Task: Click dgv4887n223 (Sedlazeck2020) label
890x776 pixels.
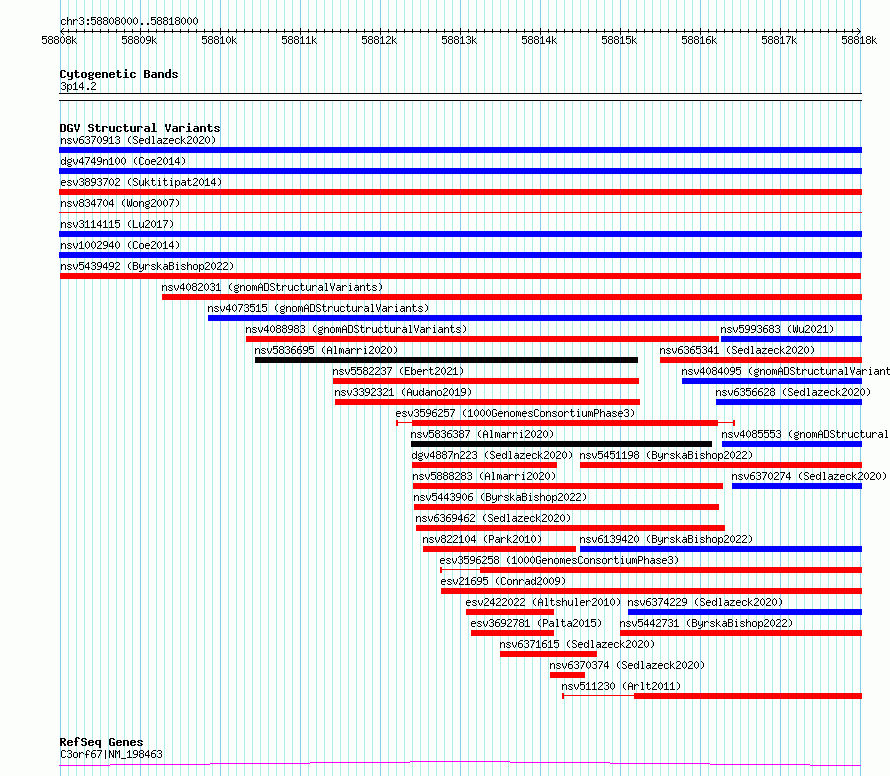Action: pyautogui.click(x=492, y=455)
